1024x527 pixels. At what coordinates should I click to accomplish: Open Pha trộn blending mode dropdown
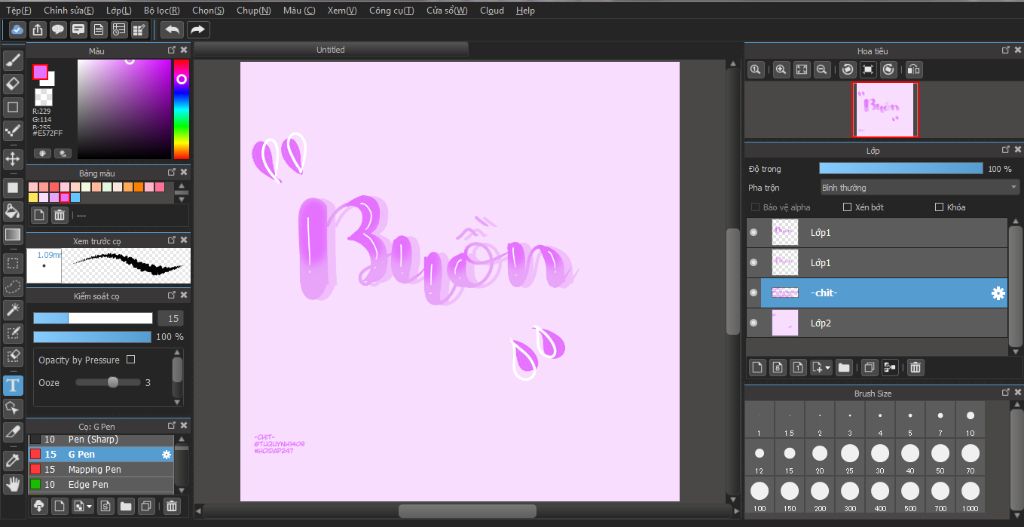(x=918, y=187)
